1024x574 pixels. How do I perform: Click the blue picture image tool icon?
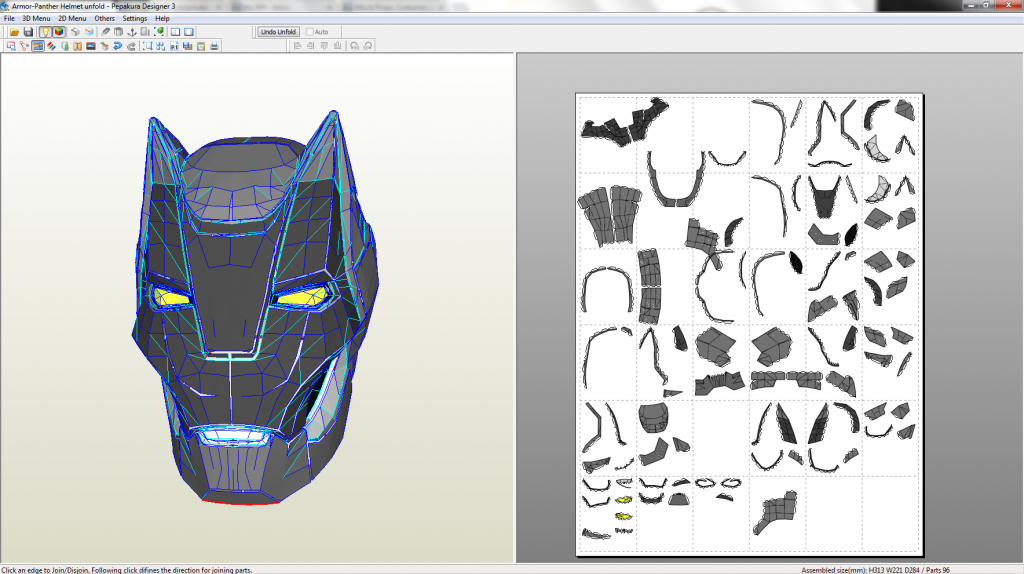[91, 46]
